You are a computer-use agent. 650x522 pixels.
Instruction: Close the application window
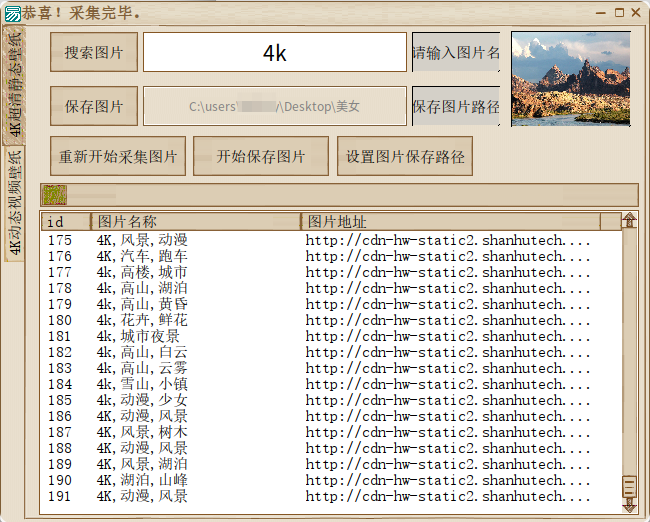tap(637, 12)
